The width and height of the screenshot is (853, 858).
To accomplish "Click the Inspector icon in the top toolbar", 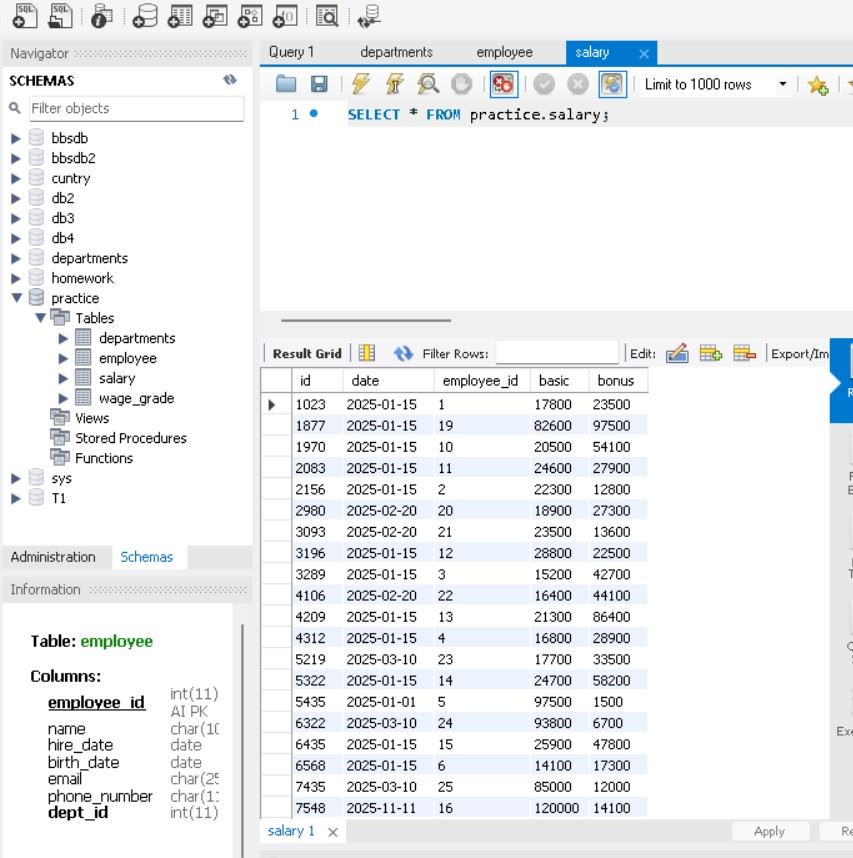I will pyautogui.click(x=101, y=15).
